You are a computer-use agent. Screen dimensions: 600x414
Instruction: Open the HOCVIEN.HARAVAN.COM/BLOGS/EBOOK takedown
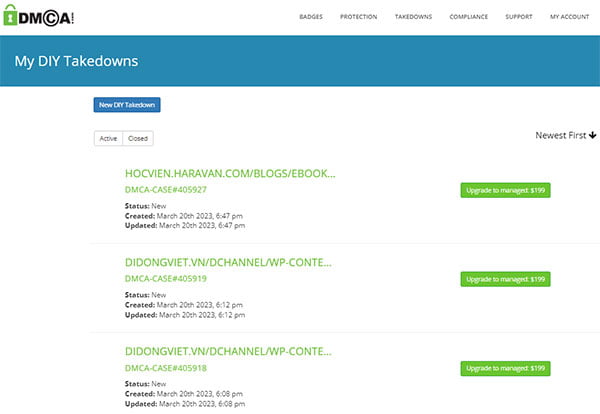(230, 173)
